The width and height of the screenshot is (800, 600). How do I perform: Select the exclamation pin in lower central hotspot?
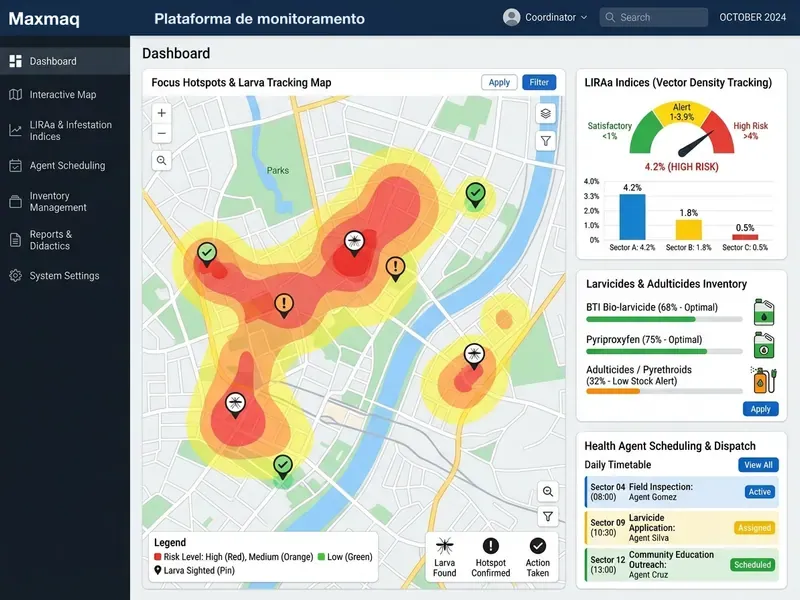284,305
